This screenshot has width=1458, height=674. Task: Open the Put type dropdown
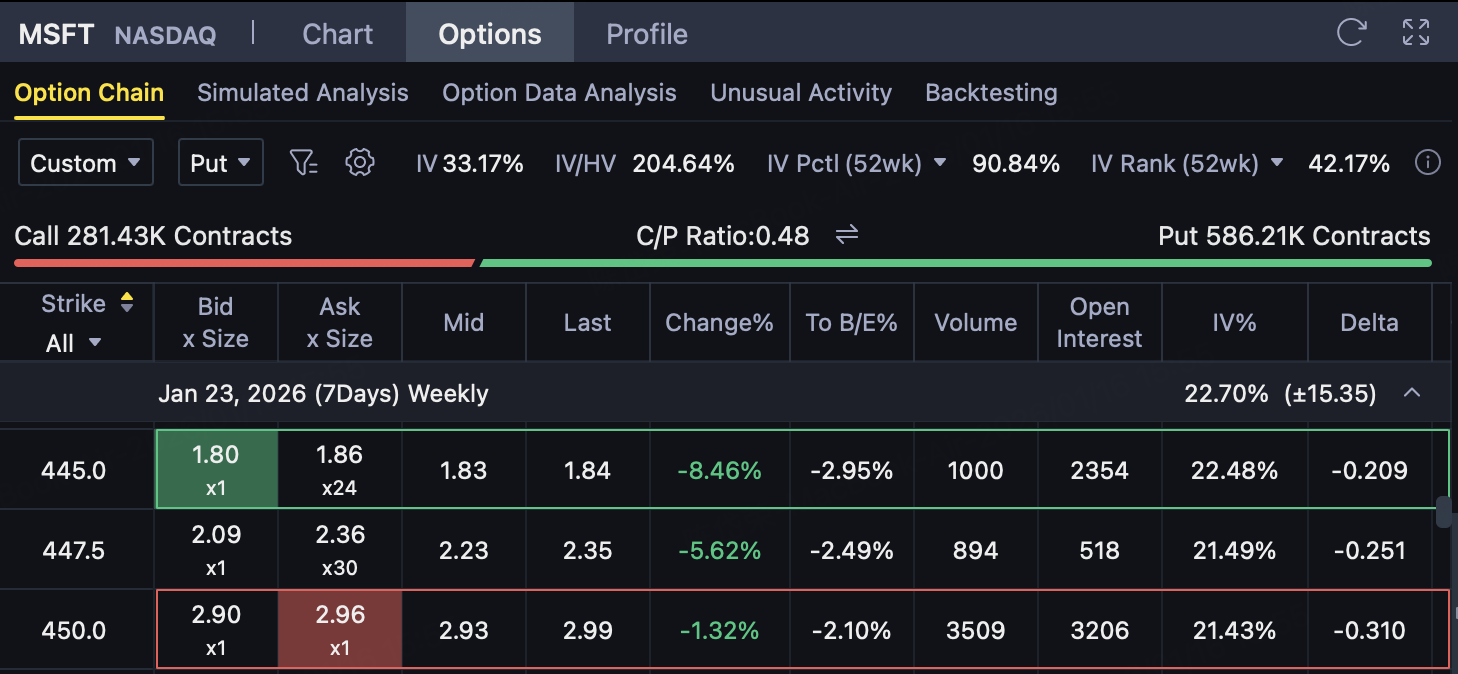[x=220, y=163]
